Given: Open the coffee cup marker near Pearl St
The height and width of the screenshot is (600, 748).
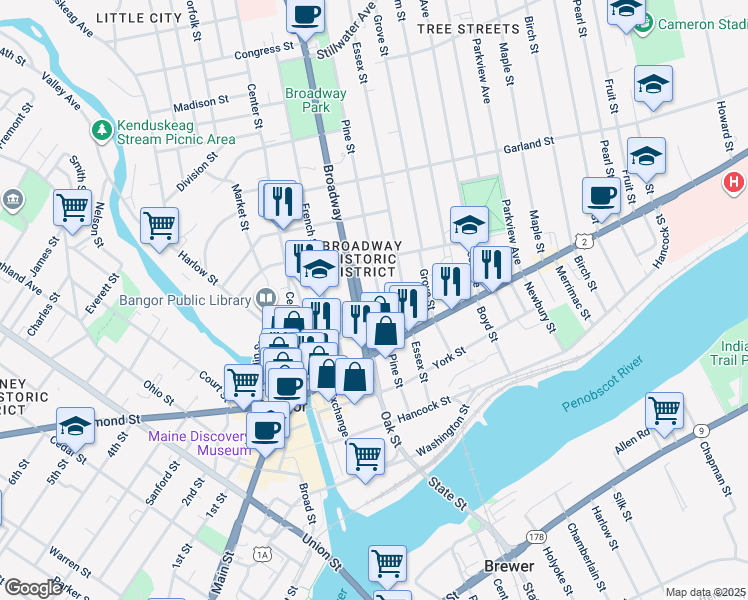Looking at the screenshot, I should pyautogui.click(x=601, y=198).
